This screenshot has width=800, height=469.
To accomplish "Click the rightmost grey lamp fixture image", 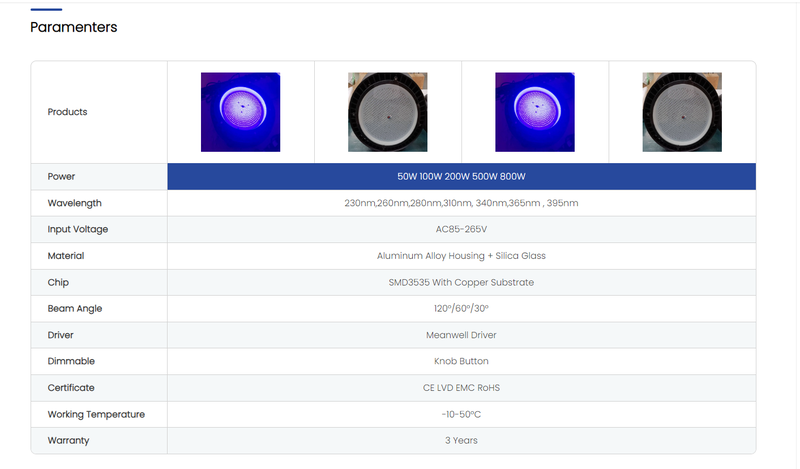I will 682,112.
